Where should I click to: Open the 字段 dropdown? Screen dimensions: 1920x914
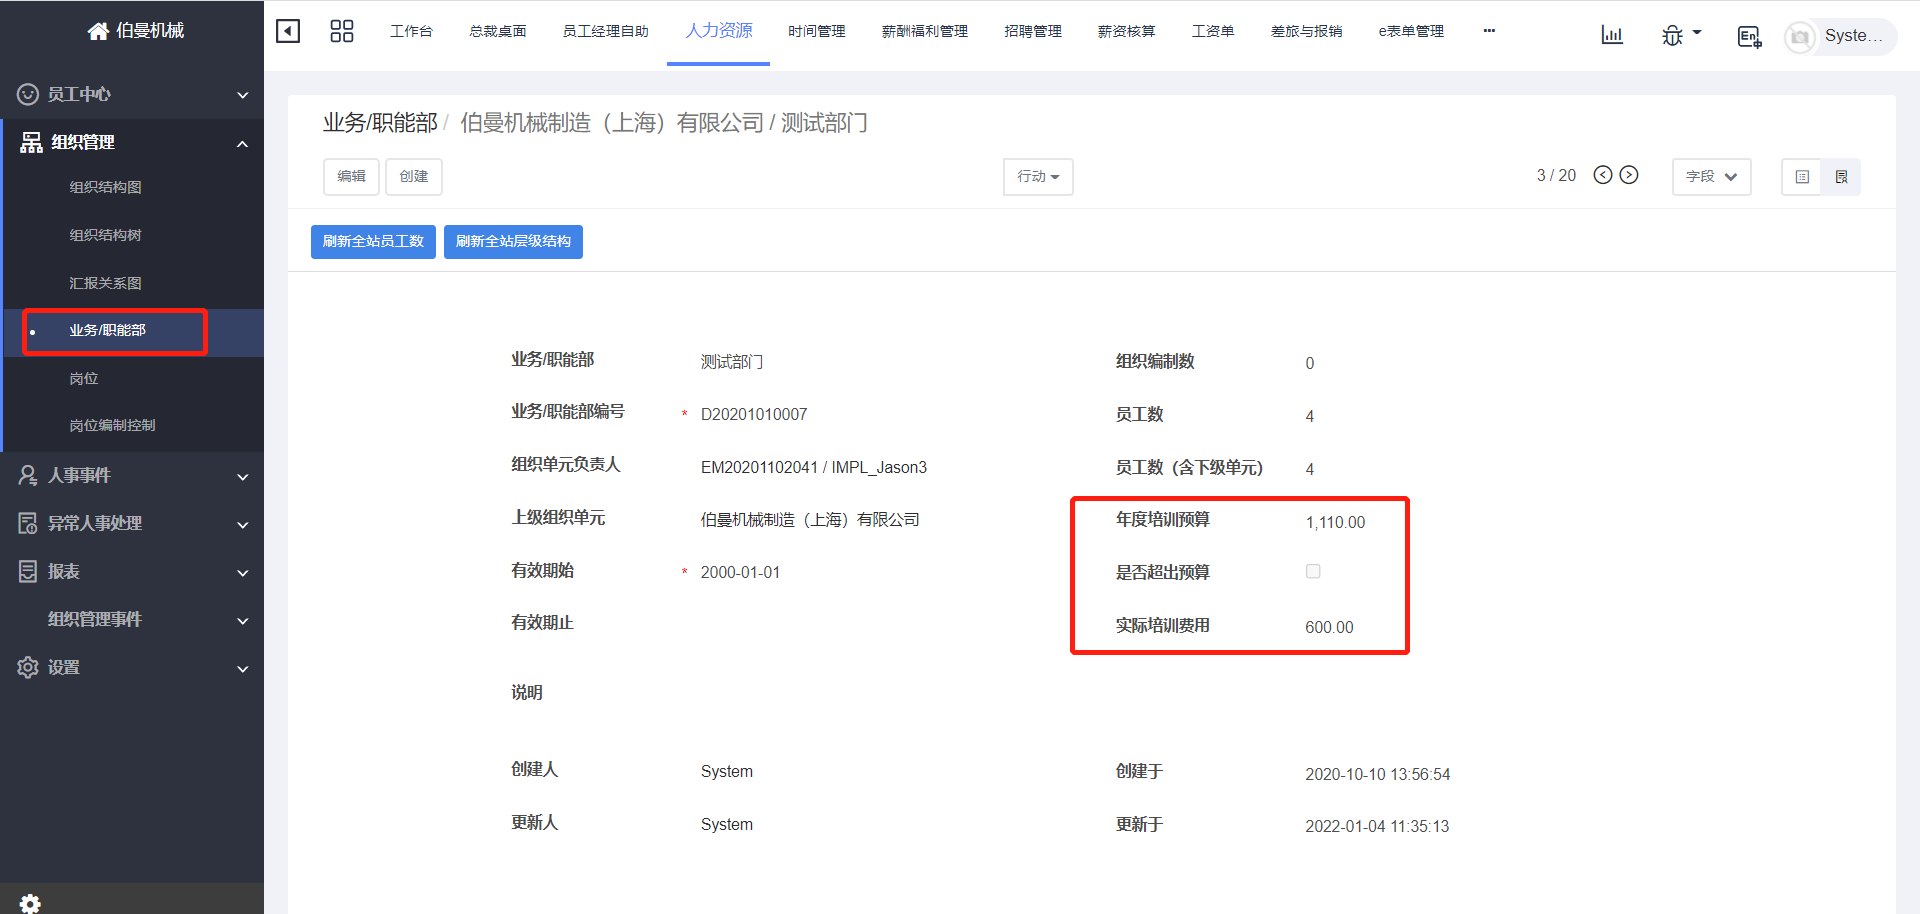1711,177
